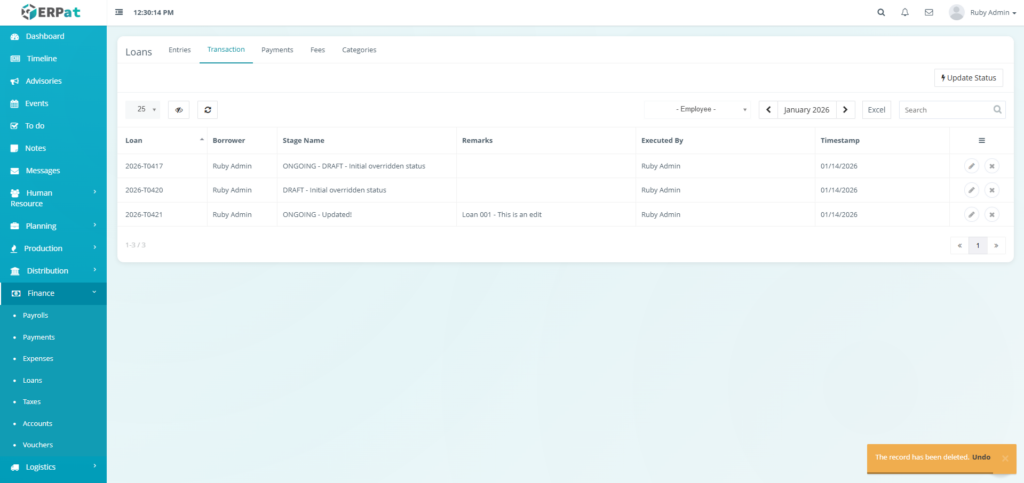The image size is (1024, 483).
Task: Expand Human Resource menu
Action: point(53,198)
